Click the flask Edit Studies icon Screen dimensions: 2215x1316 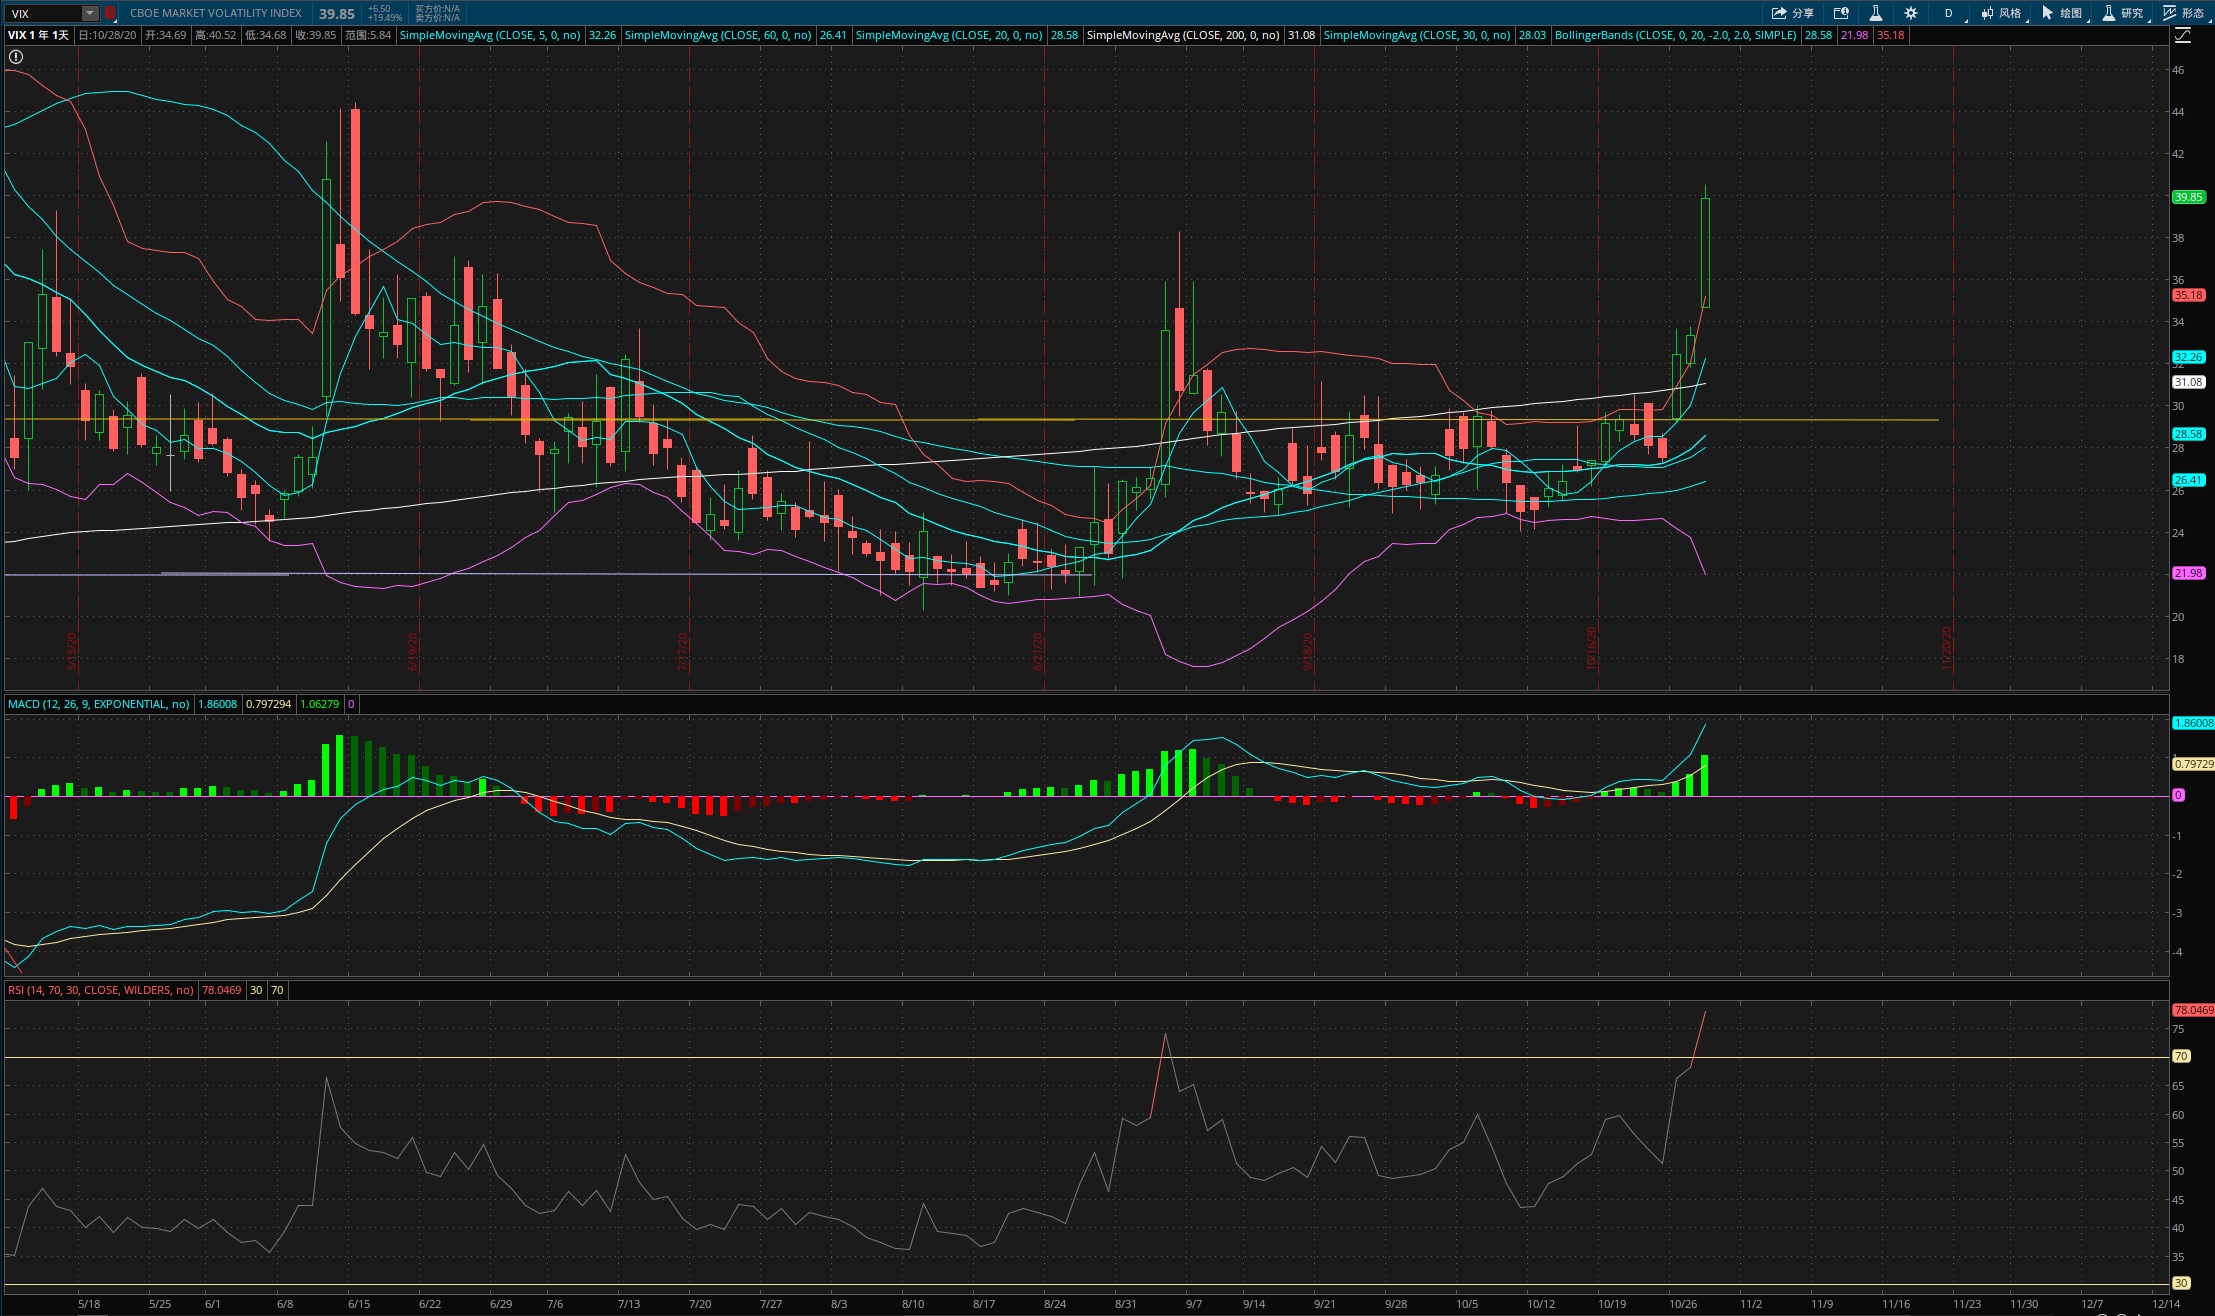pos(1876,13)
